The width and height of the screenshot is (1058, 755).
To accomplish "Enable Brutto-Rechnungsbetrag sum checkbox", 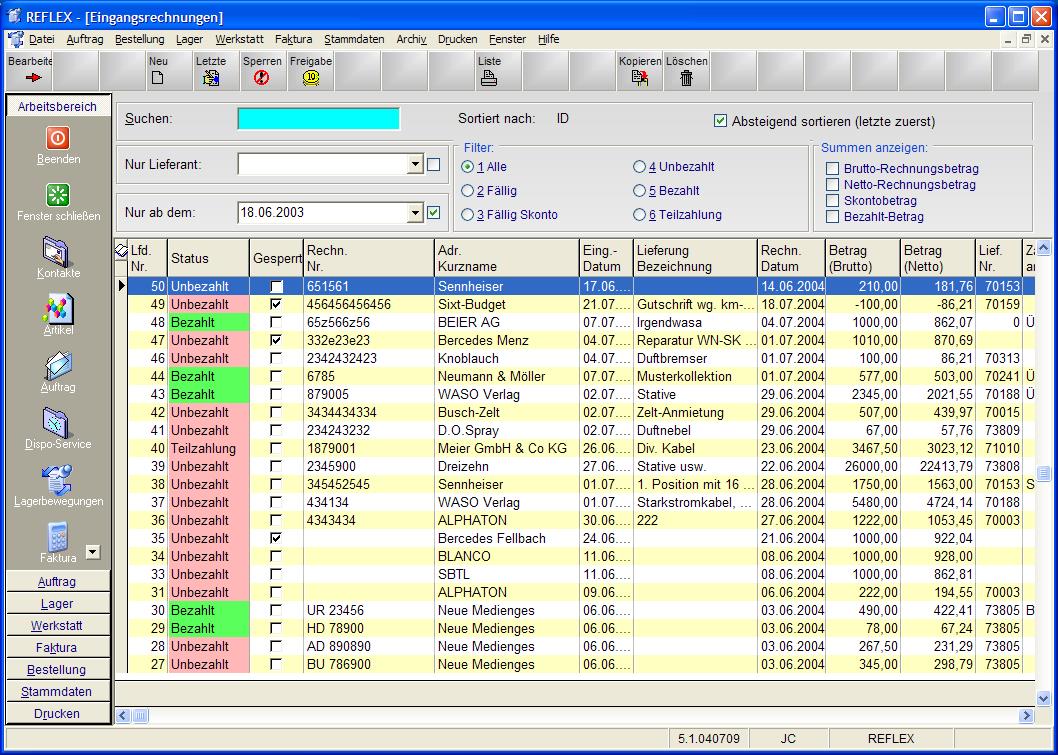I will coord(833,169).
